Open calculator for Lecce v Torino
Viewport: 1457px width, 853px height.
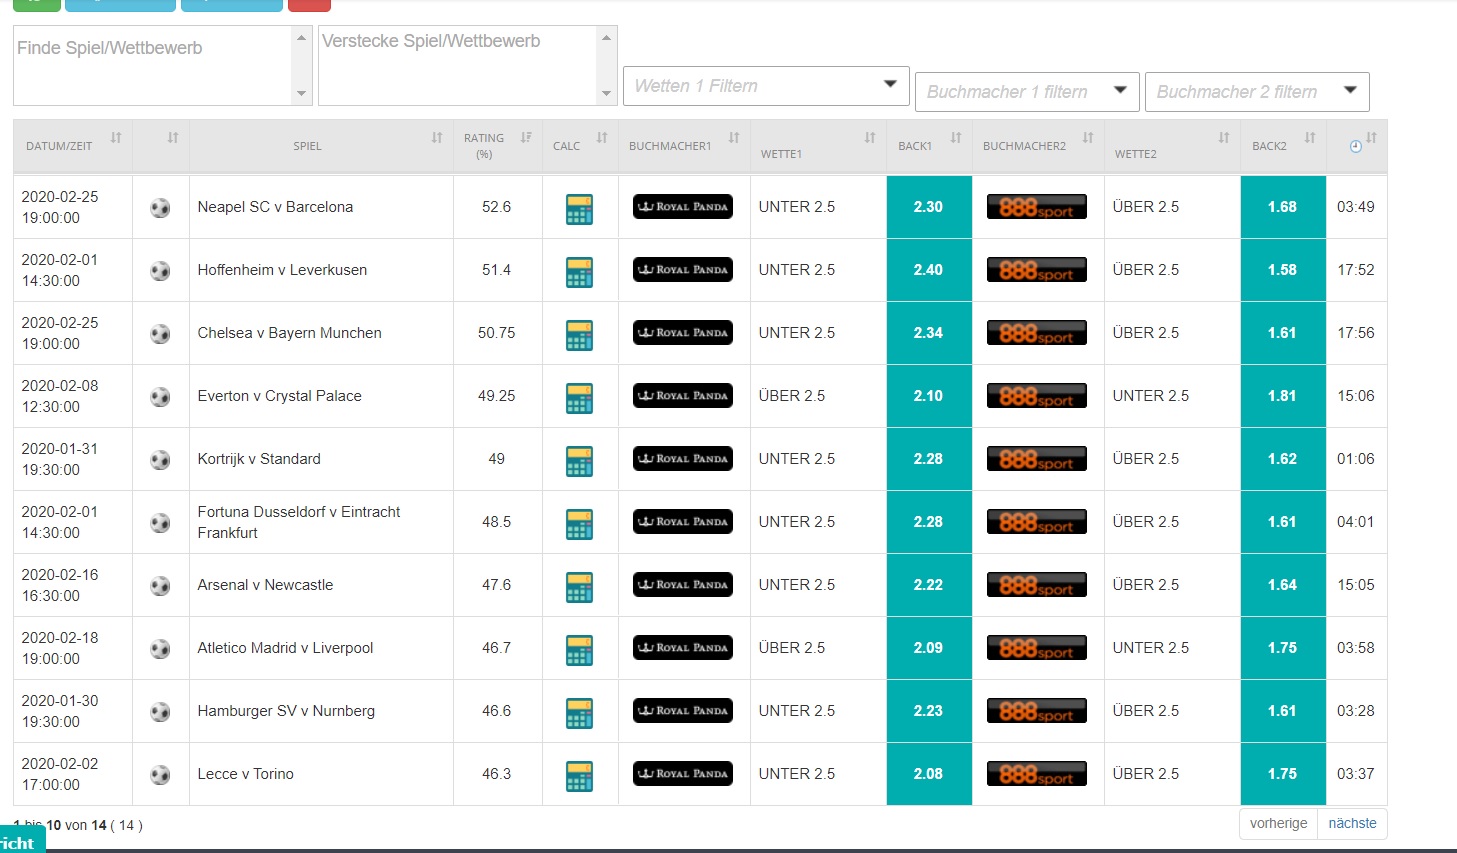pyautogui.click(x=579, y=776)
